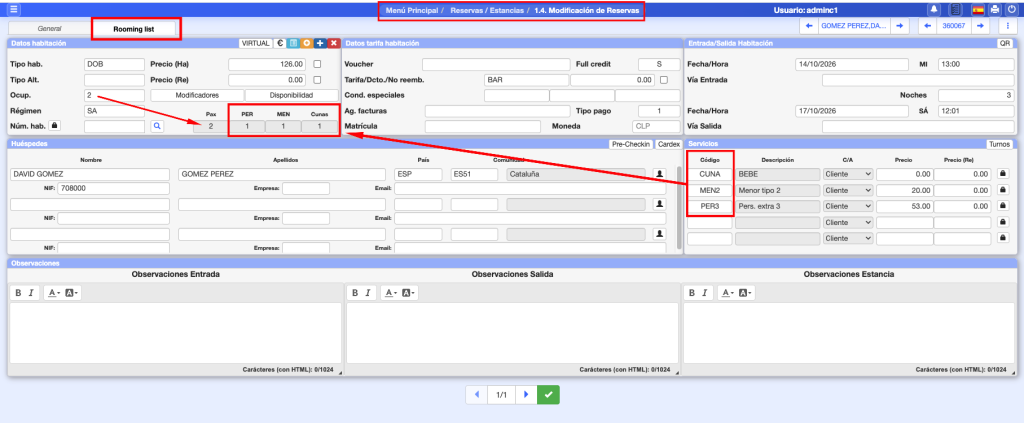Open the Modificadores button

[197, 95]
